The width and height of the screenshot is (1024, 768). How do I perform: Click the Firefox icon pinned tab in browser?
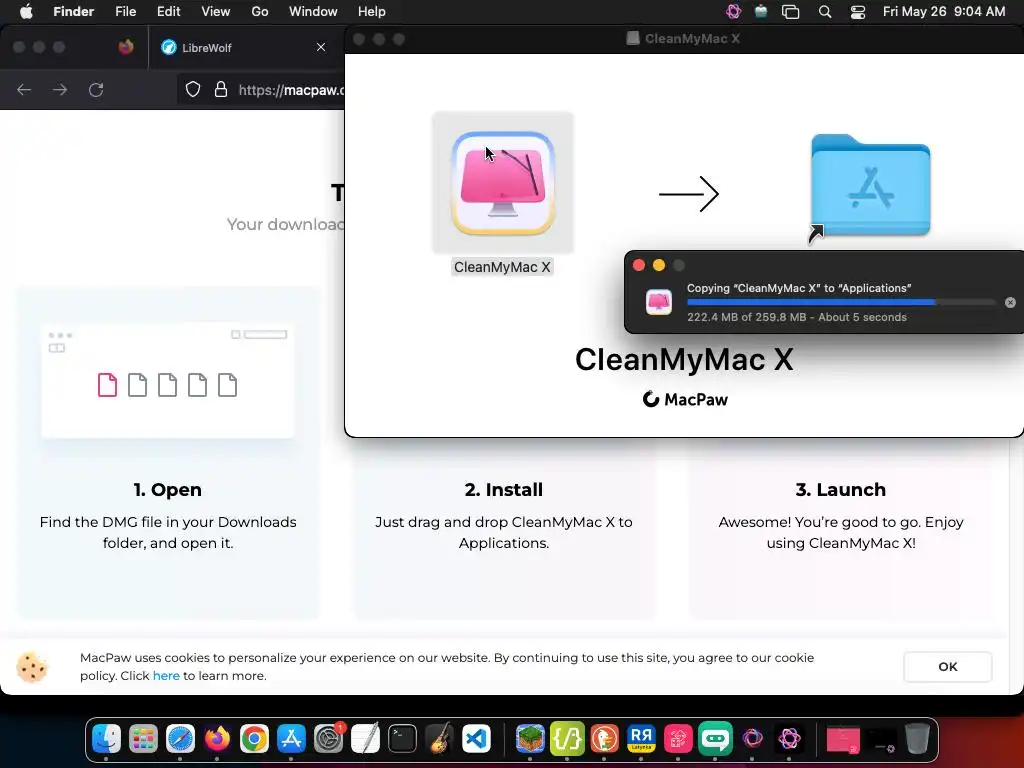click(x=126, y=47)
